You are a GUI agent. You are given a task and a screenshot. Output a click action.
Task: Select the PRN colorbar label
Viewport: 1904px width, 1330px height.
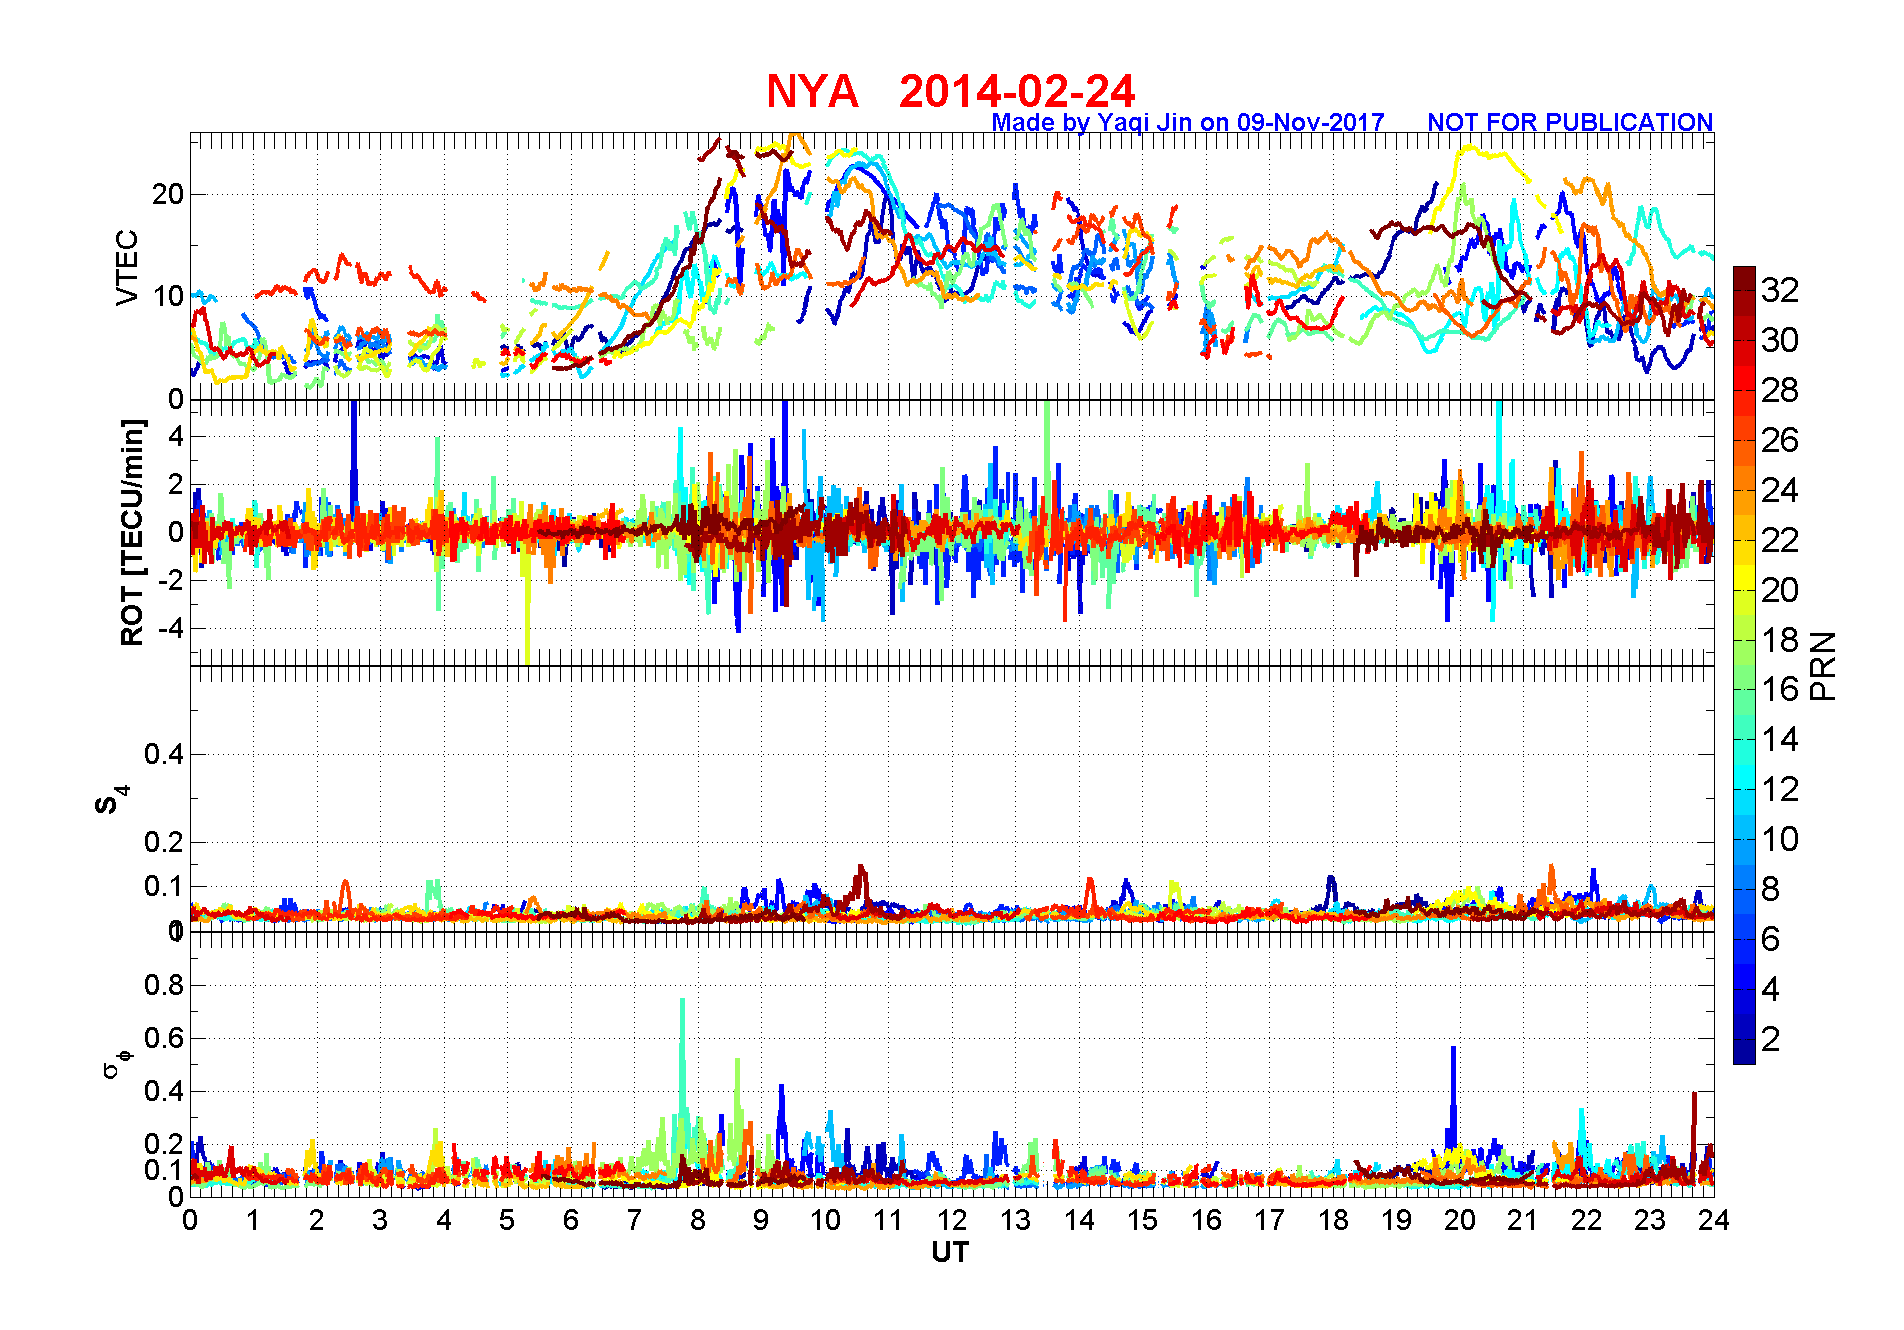[x=1823, y=665]
